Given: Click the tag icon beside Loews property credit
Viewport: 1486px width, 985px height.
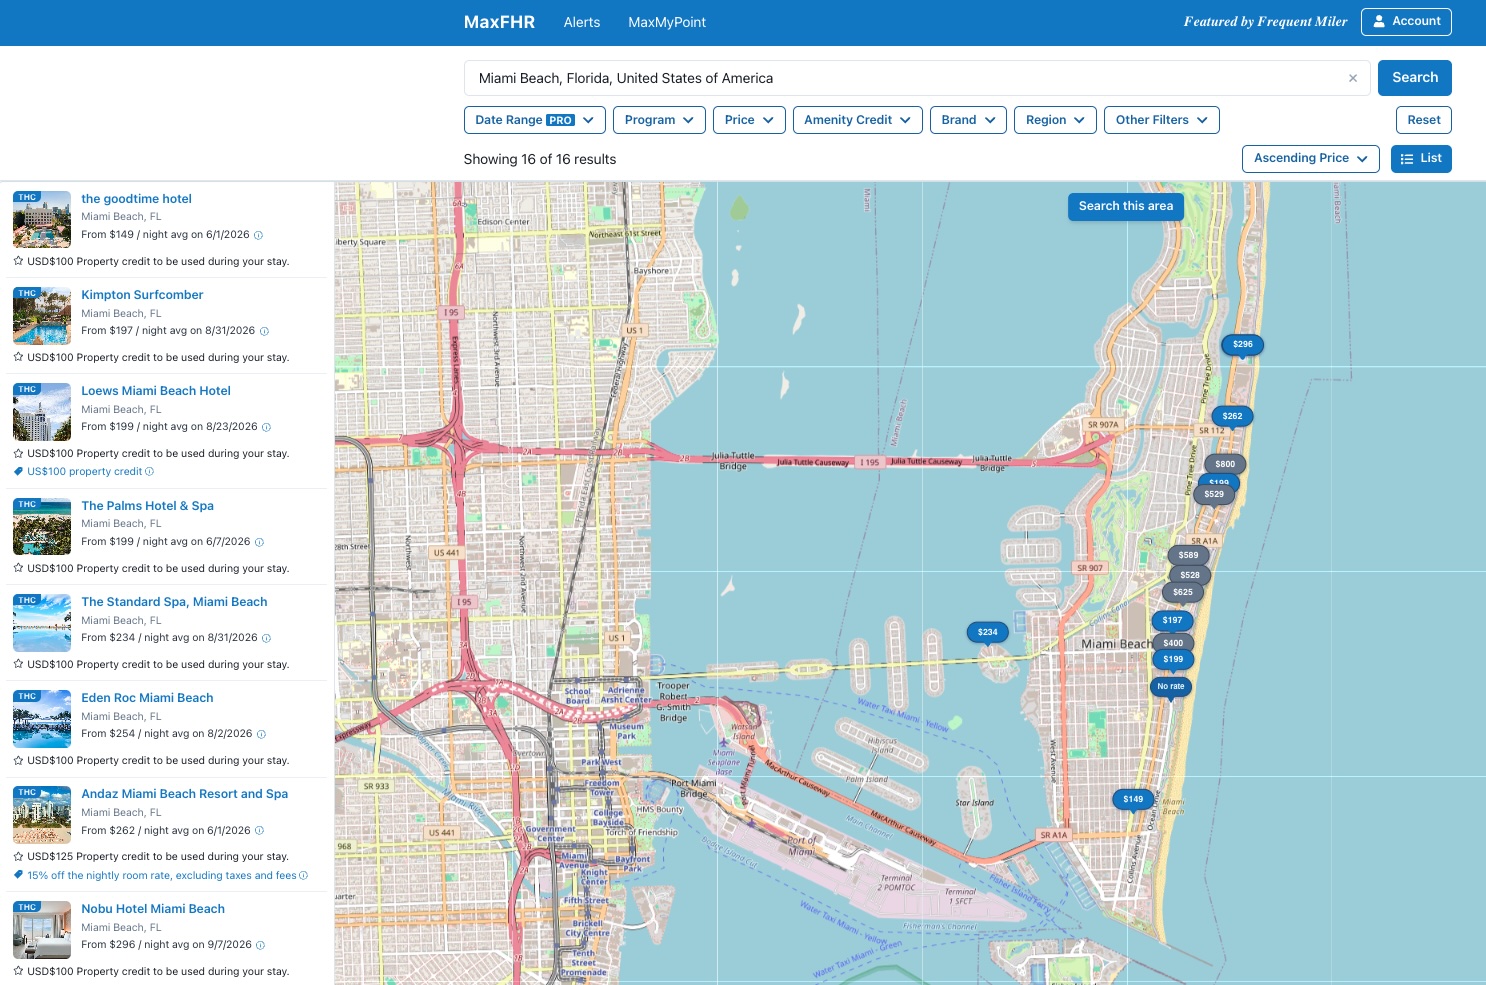Looking at the screenshot, I should 18,472.
